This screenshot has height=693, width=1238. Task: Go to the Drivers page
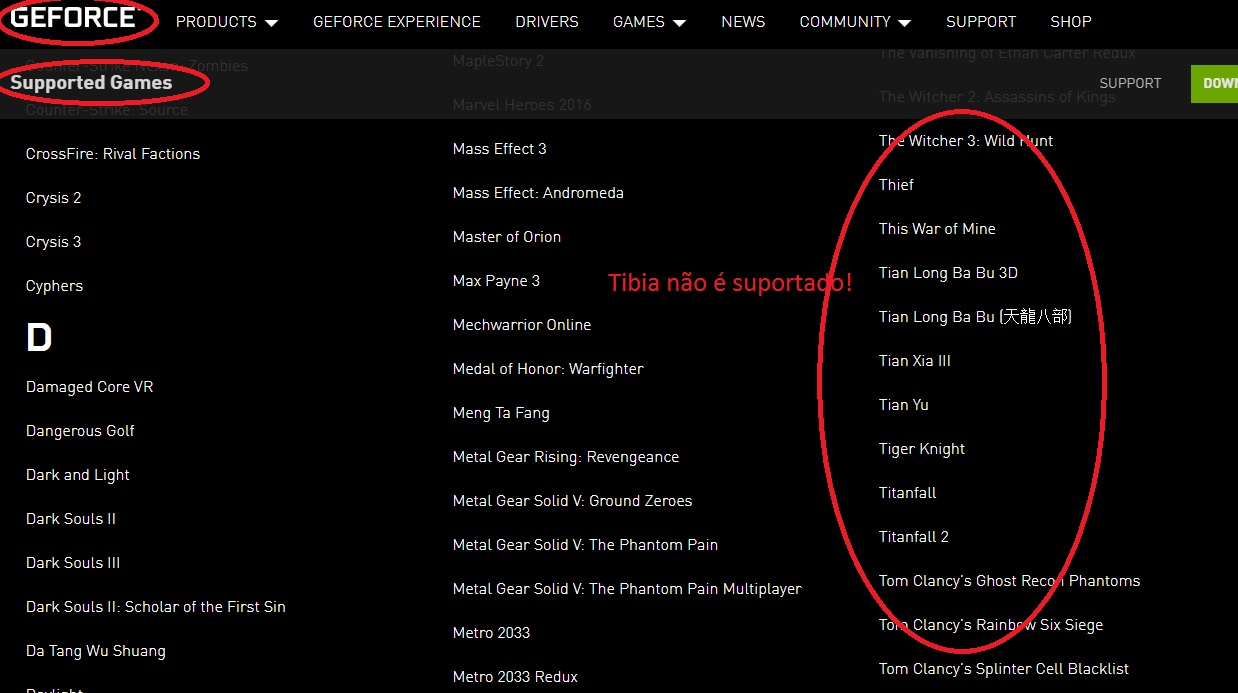click(547, 22)
